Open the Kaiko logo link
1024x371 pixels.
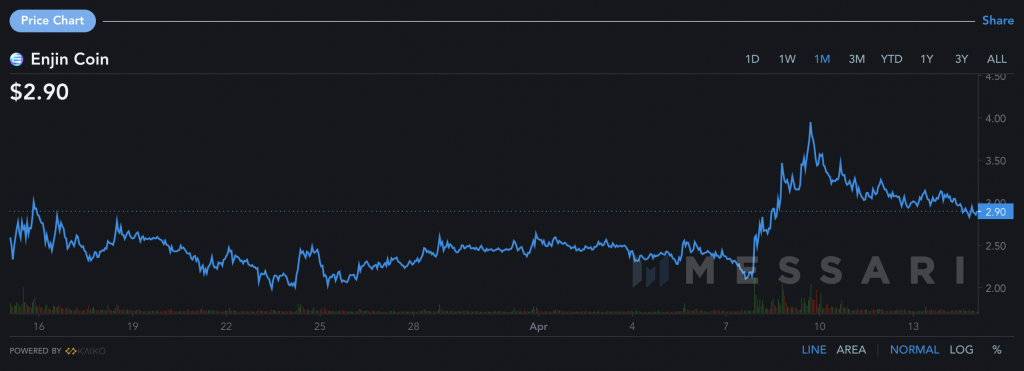pyautogui.click(x=85, y=351)
